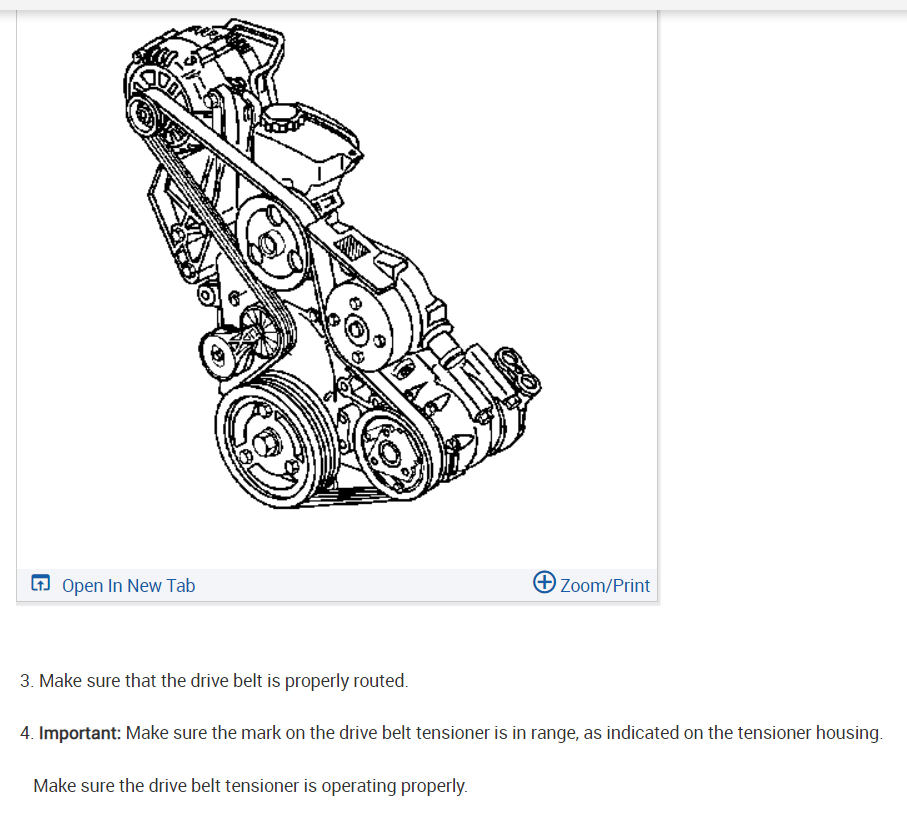The width and height of the screenshot is (907, 818).
Task: Click 'as indicated on the tensioner housing' text
Action: click(732, 733)
